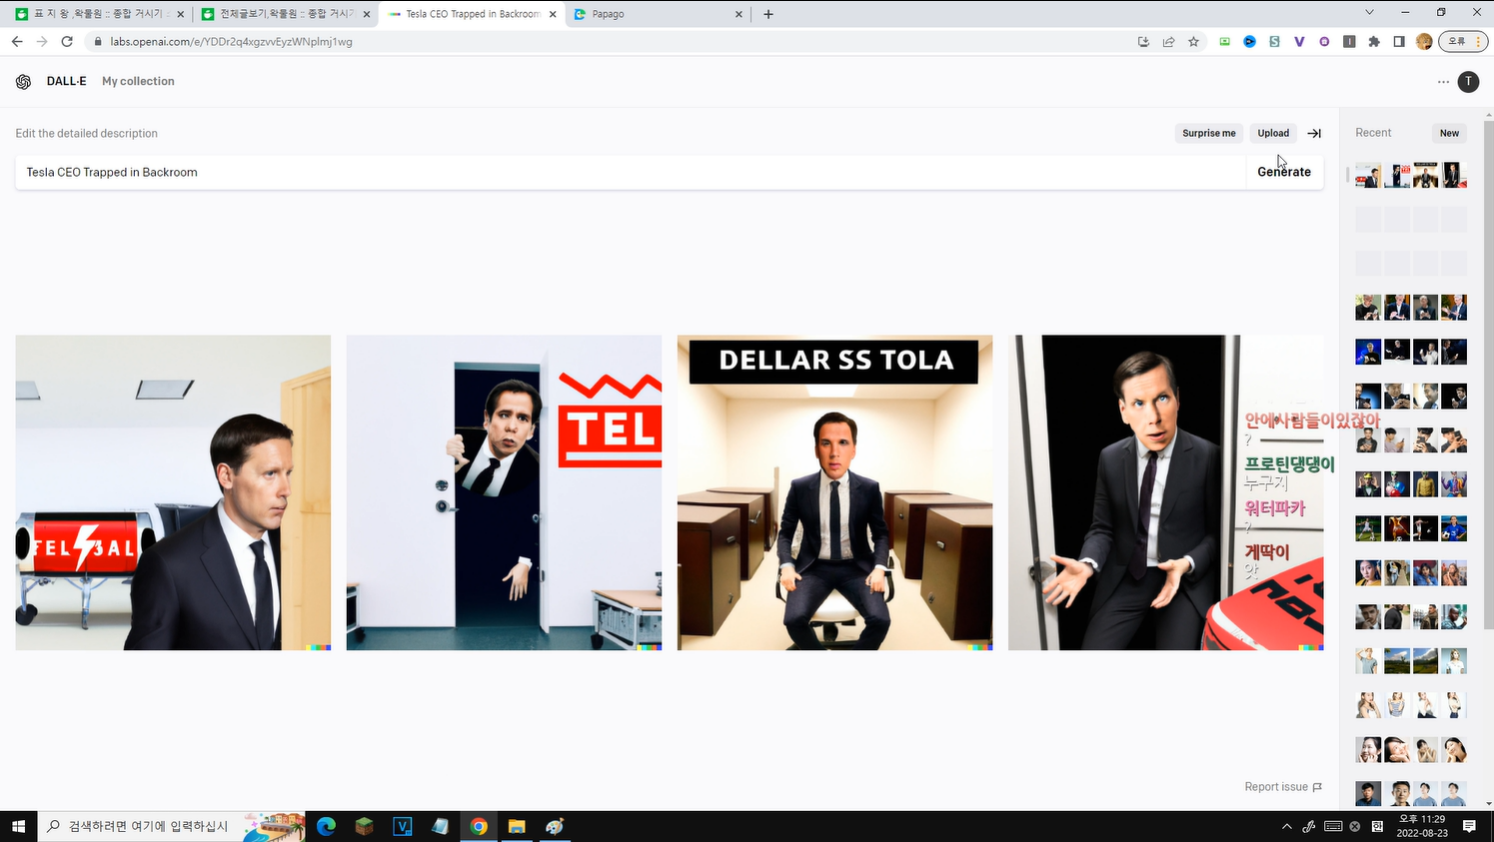Open the Minecraft block icon in the taskbar
The height and width of the screenshot is (842, 1494).
point(364,826)
